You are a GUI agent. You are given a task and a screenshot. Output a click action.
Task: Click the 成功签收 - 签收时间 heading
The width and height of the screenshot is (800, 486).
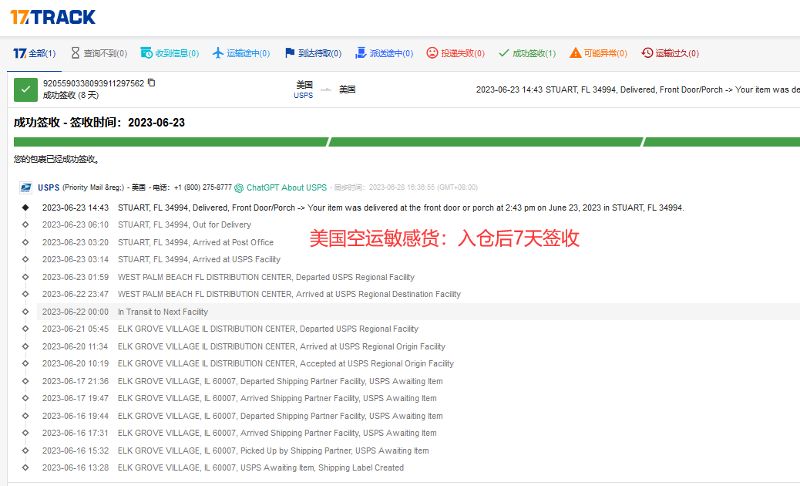[x=99, y=122]
